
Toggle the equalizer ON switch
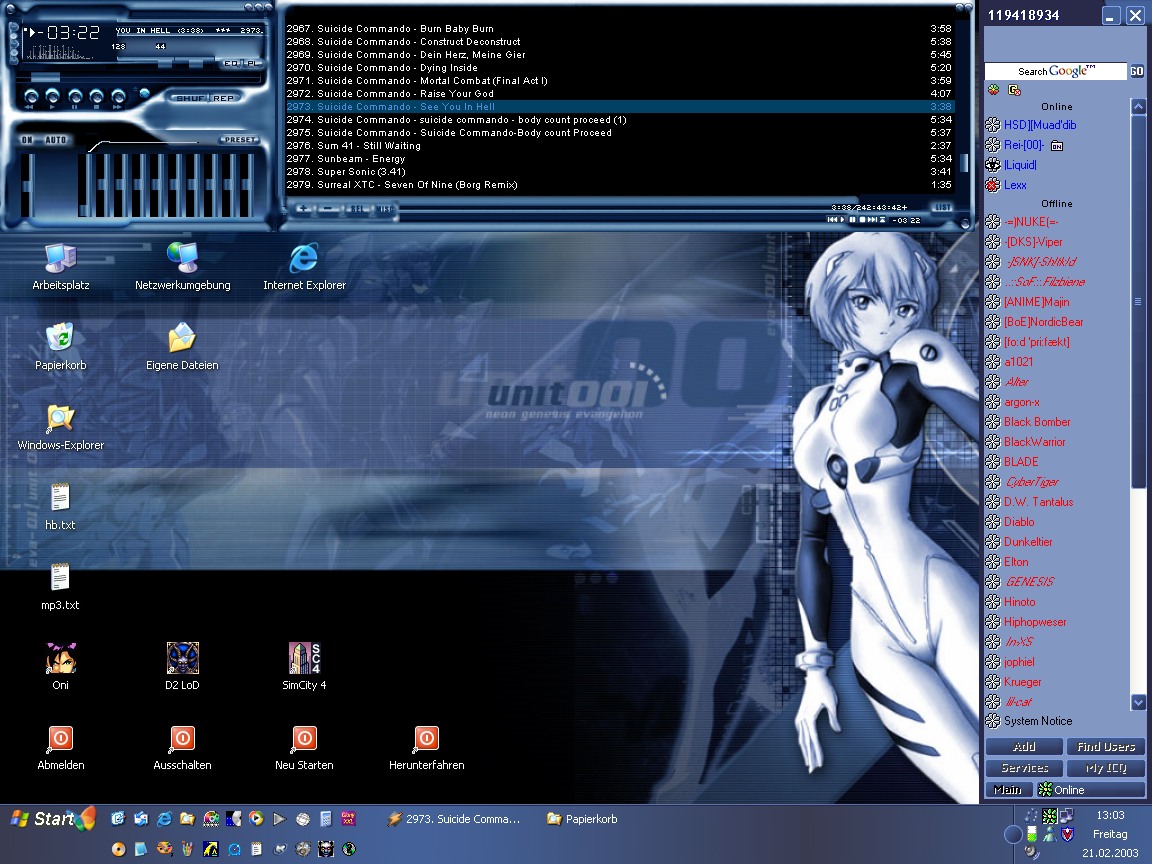click(27, 140)
